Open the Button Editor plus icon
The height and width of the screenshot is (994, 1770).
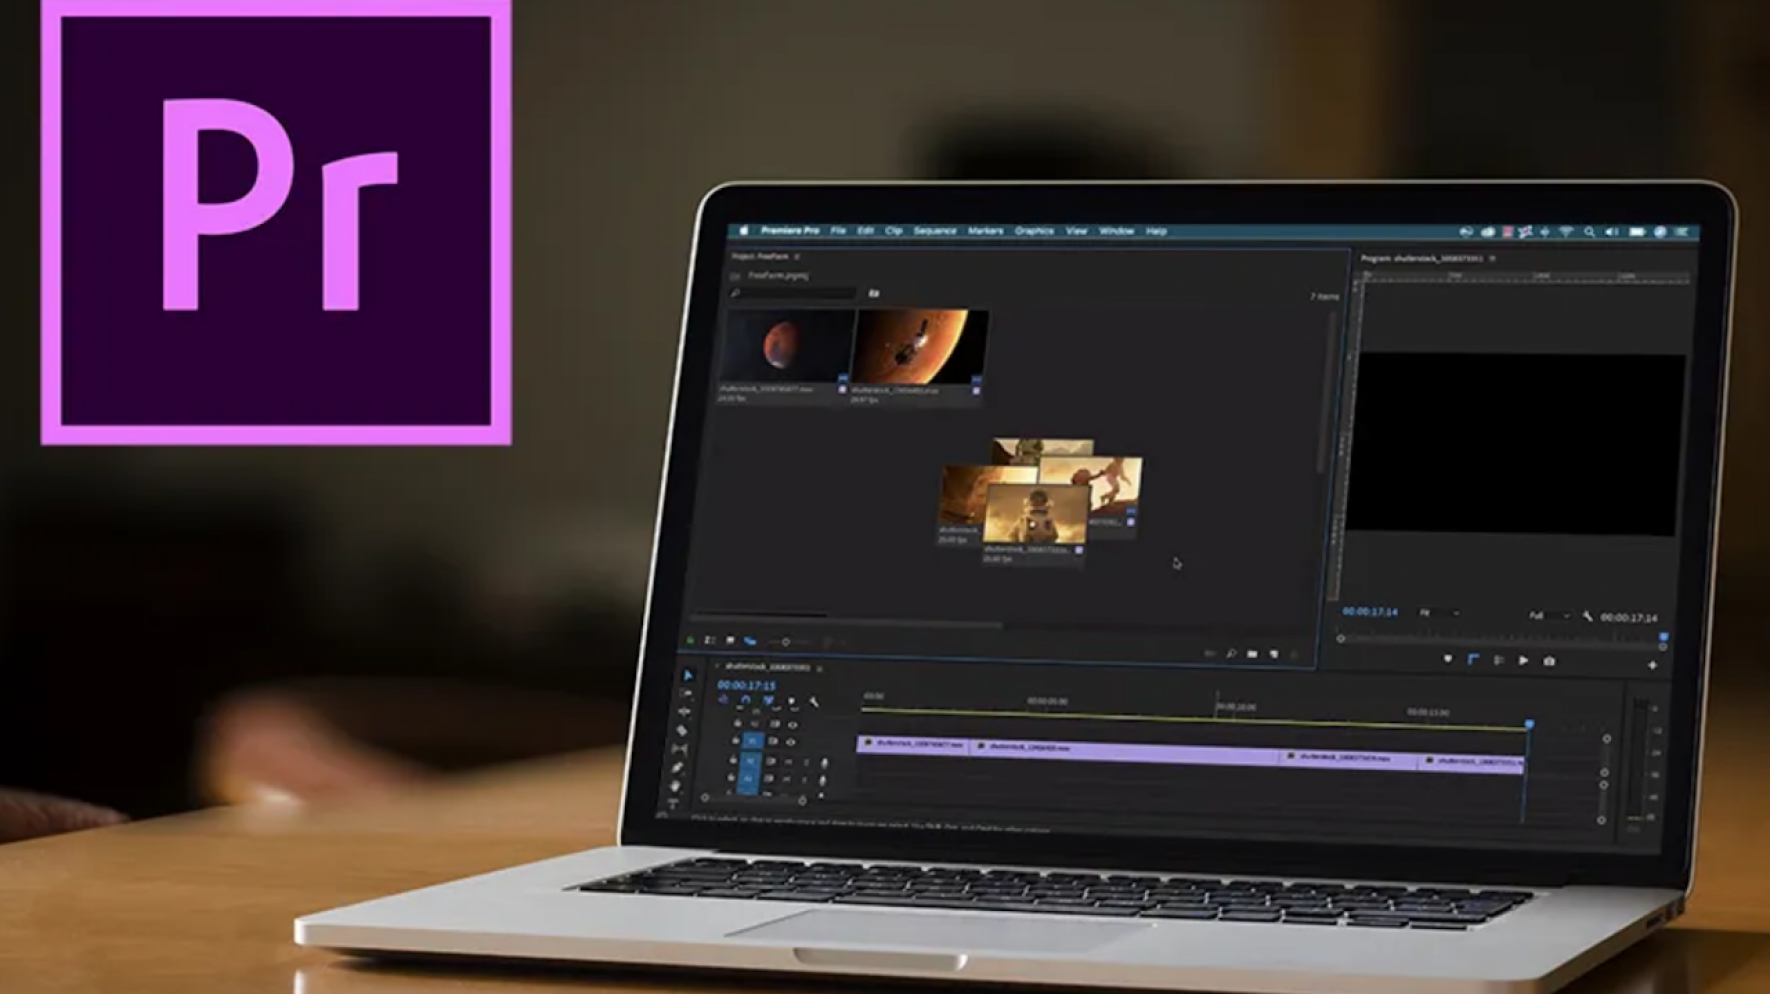(x=1652, y=665)
